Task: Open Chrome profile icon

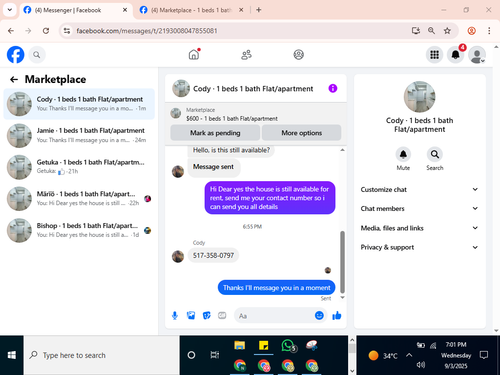Action: [x=471, y=31]
